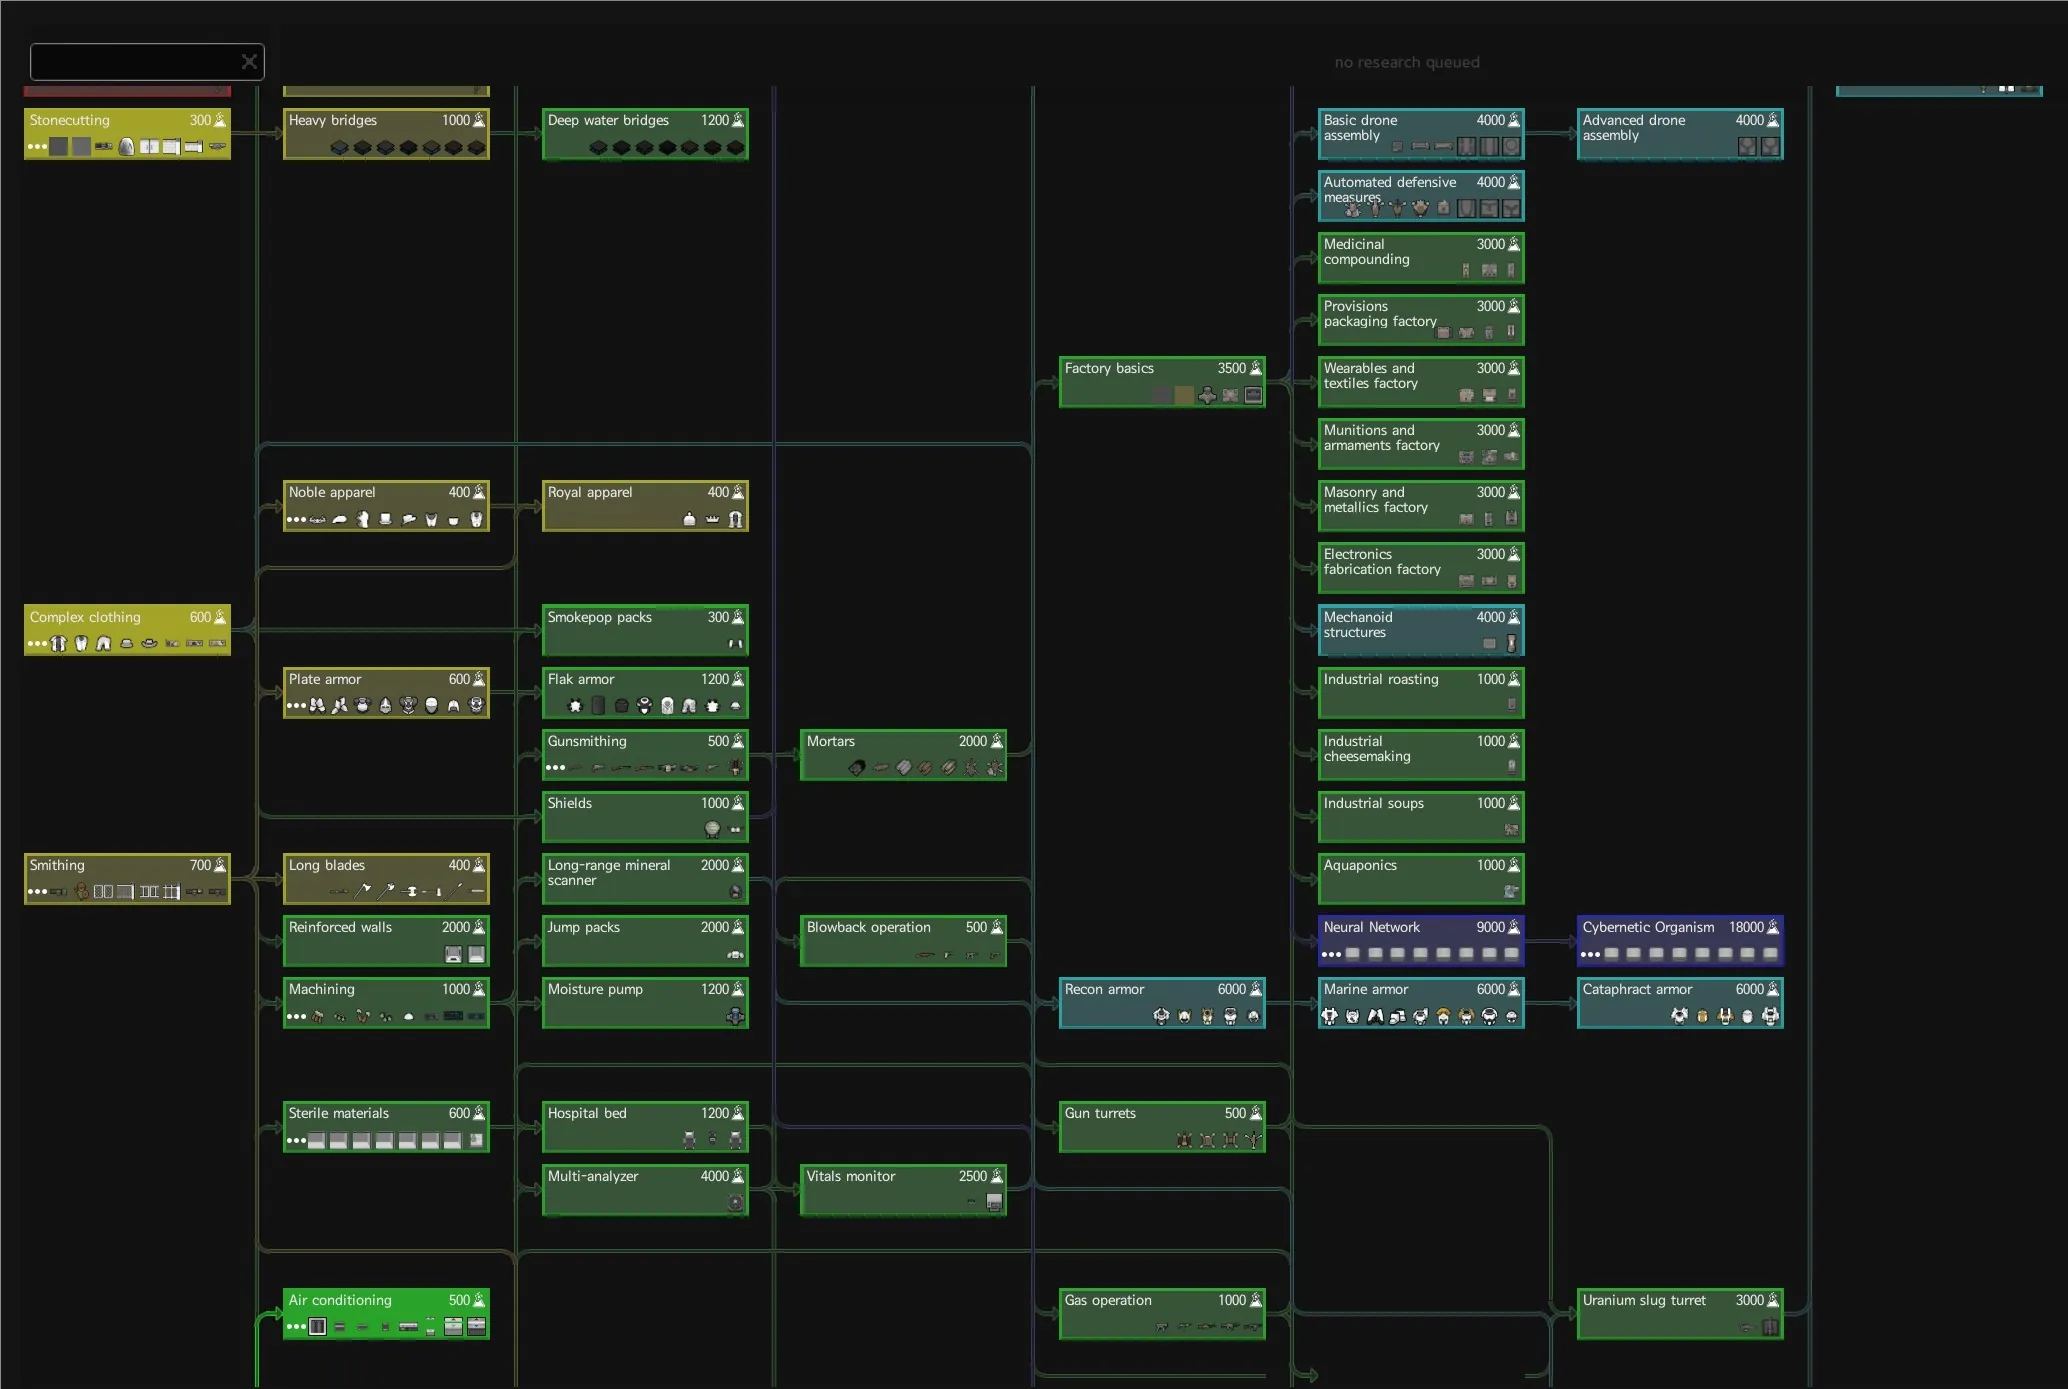
Task: Click the research flask icon on Cybernetic Organism
Action: [1773, 927]
